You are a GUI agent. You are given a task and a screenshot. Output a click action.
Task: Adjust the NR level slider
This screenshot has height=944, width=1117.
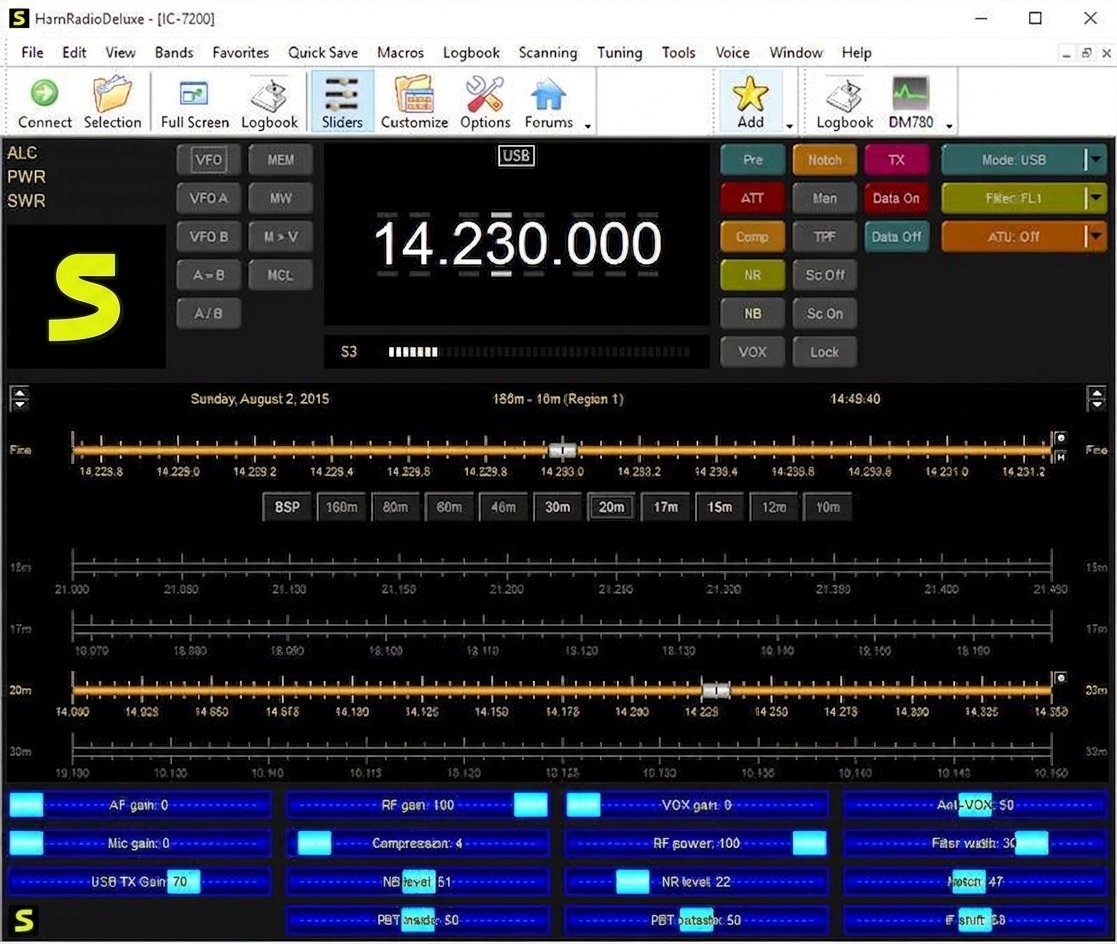(696, 882)
